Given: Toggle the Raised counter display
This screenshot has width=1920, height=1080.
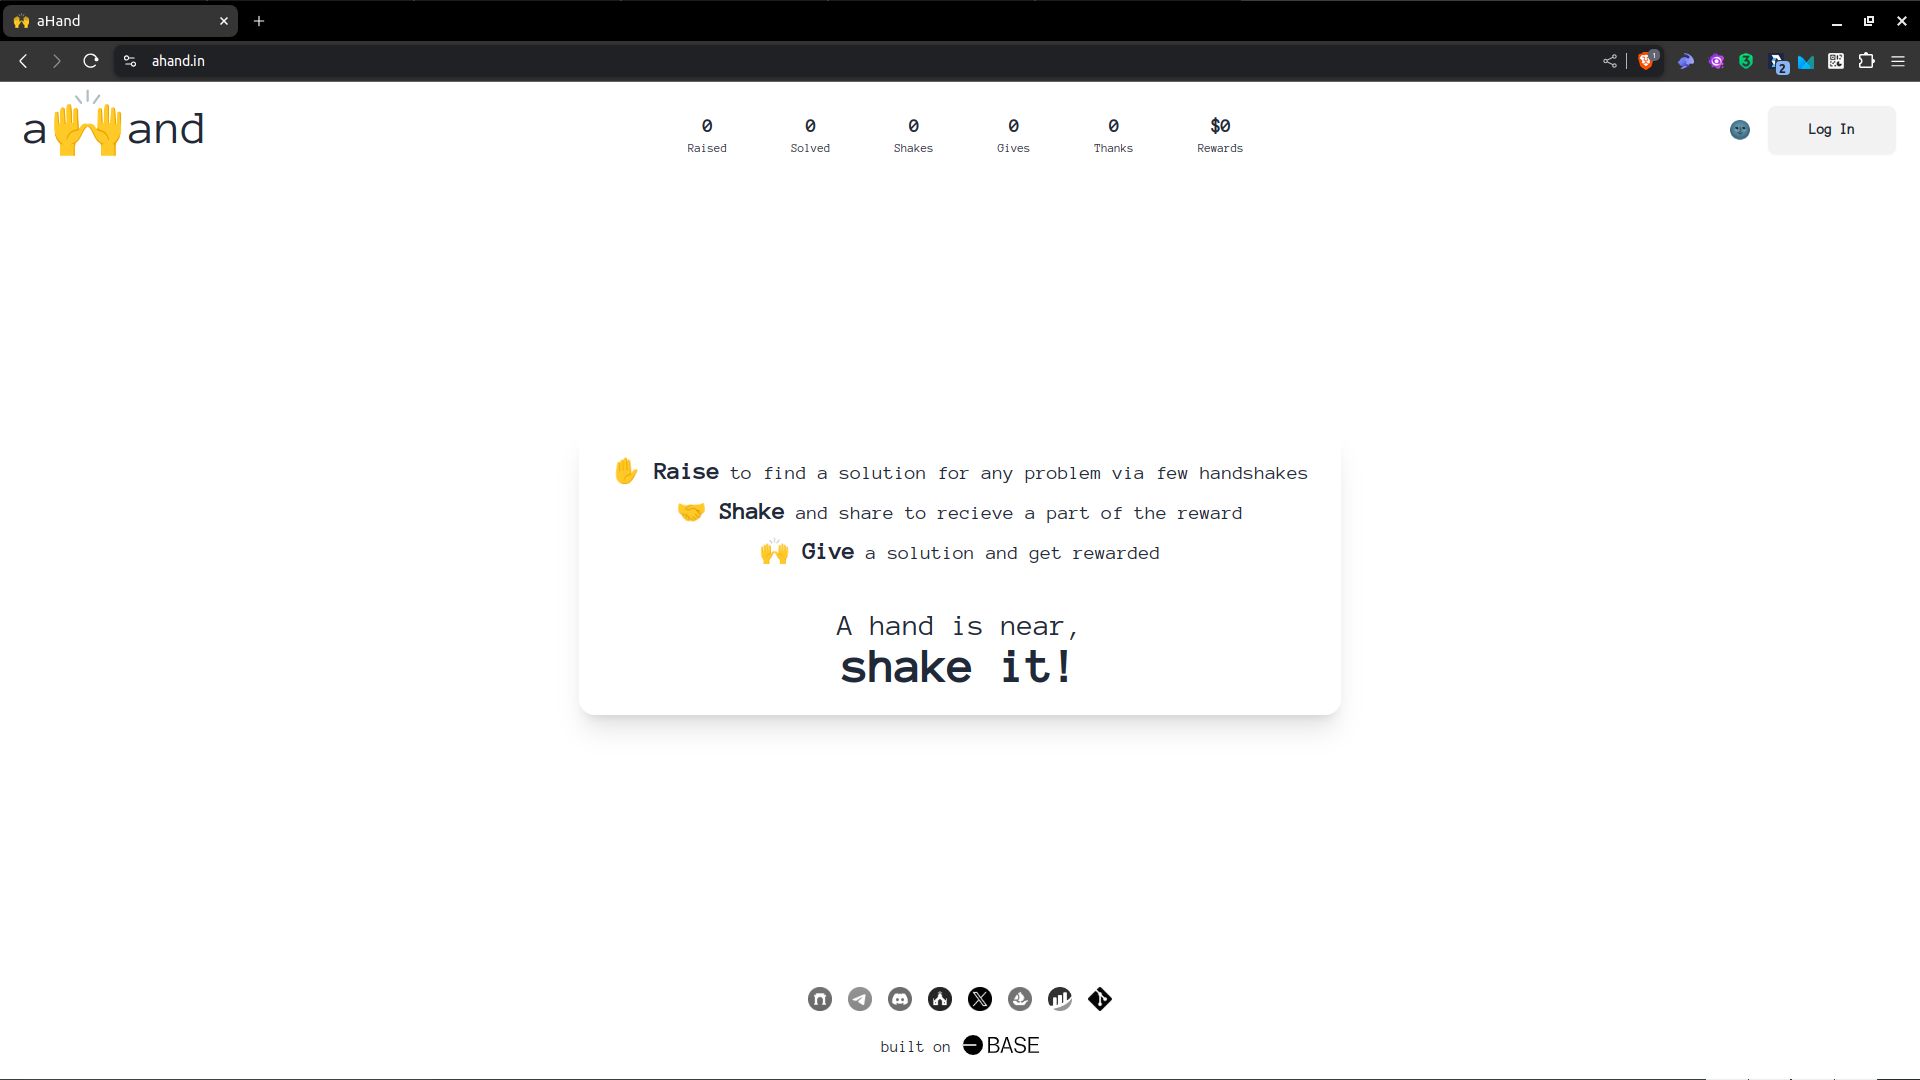Looking at the screenshot, I should pos(707,135).
